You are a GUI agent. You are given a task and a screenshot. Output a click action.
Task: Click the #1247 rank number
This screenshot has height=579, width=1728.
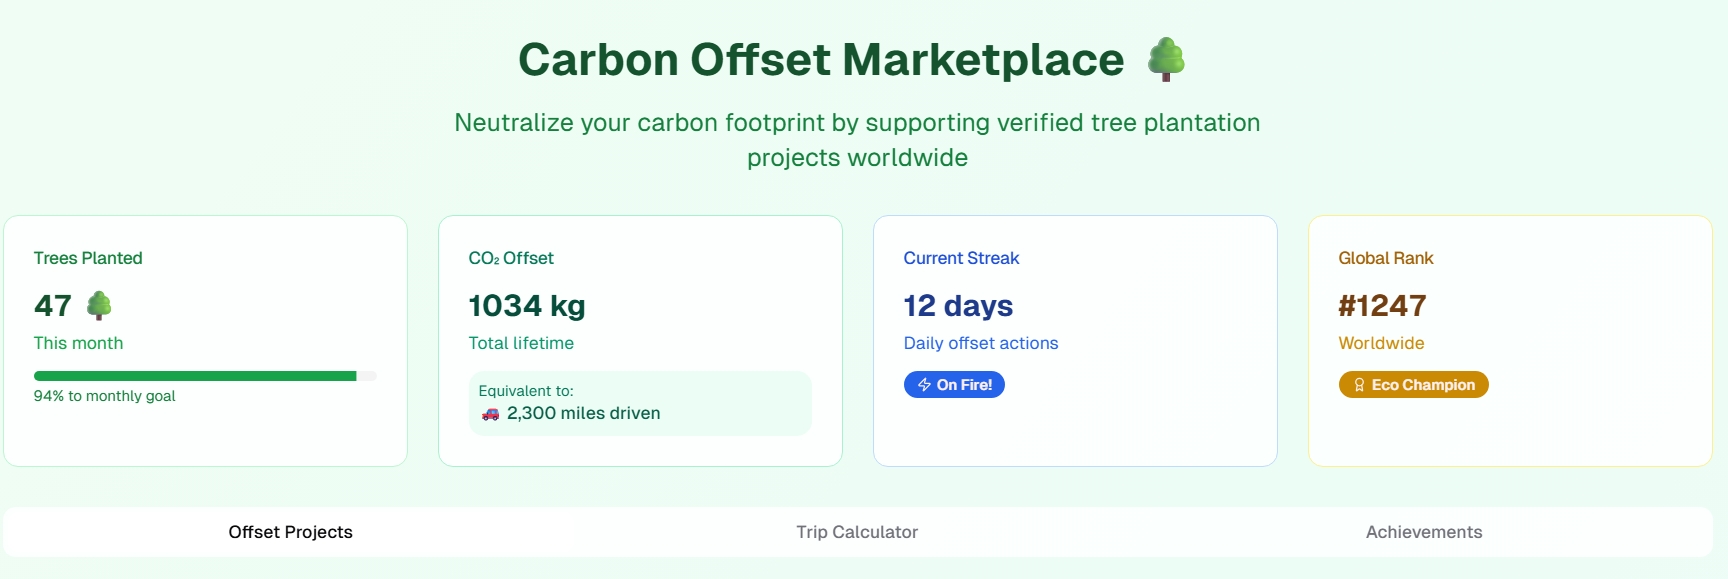[x=1382, y=306]
